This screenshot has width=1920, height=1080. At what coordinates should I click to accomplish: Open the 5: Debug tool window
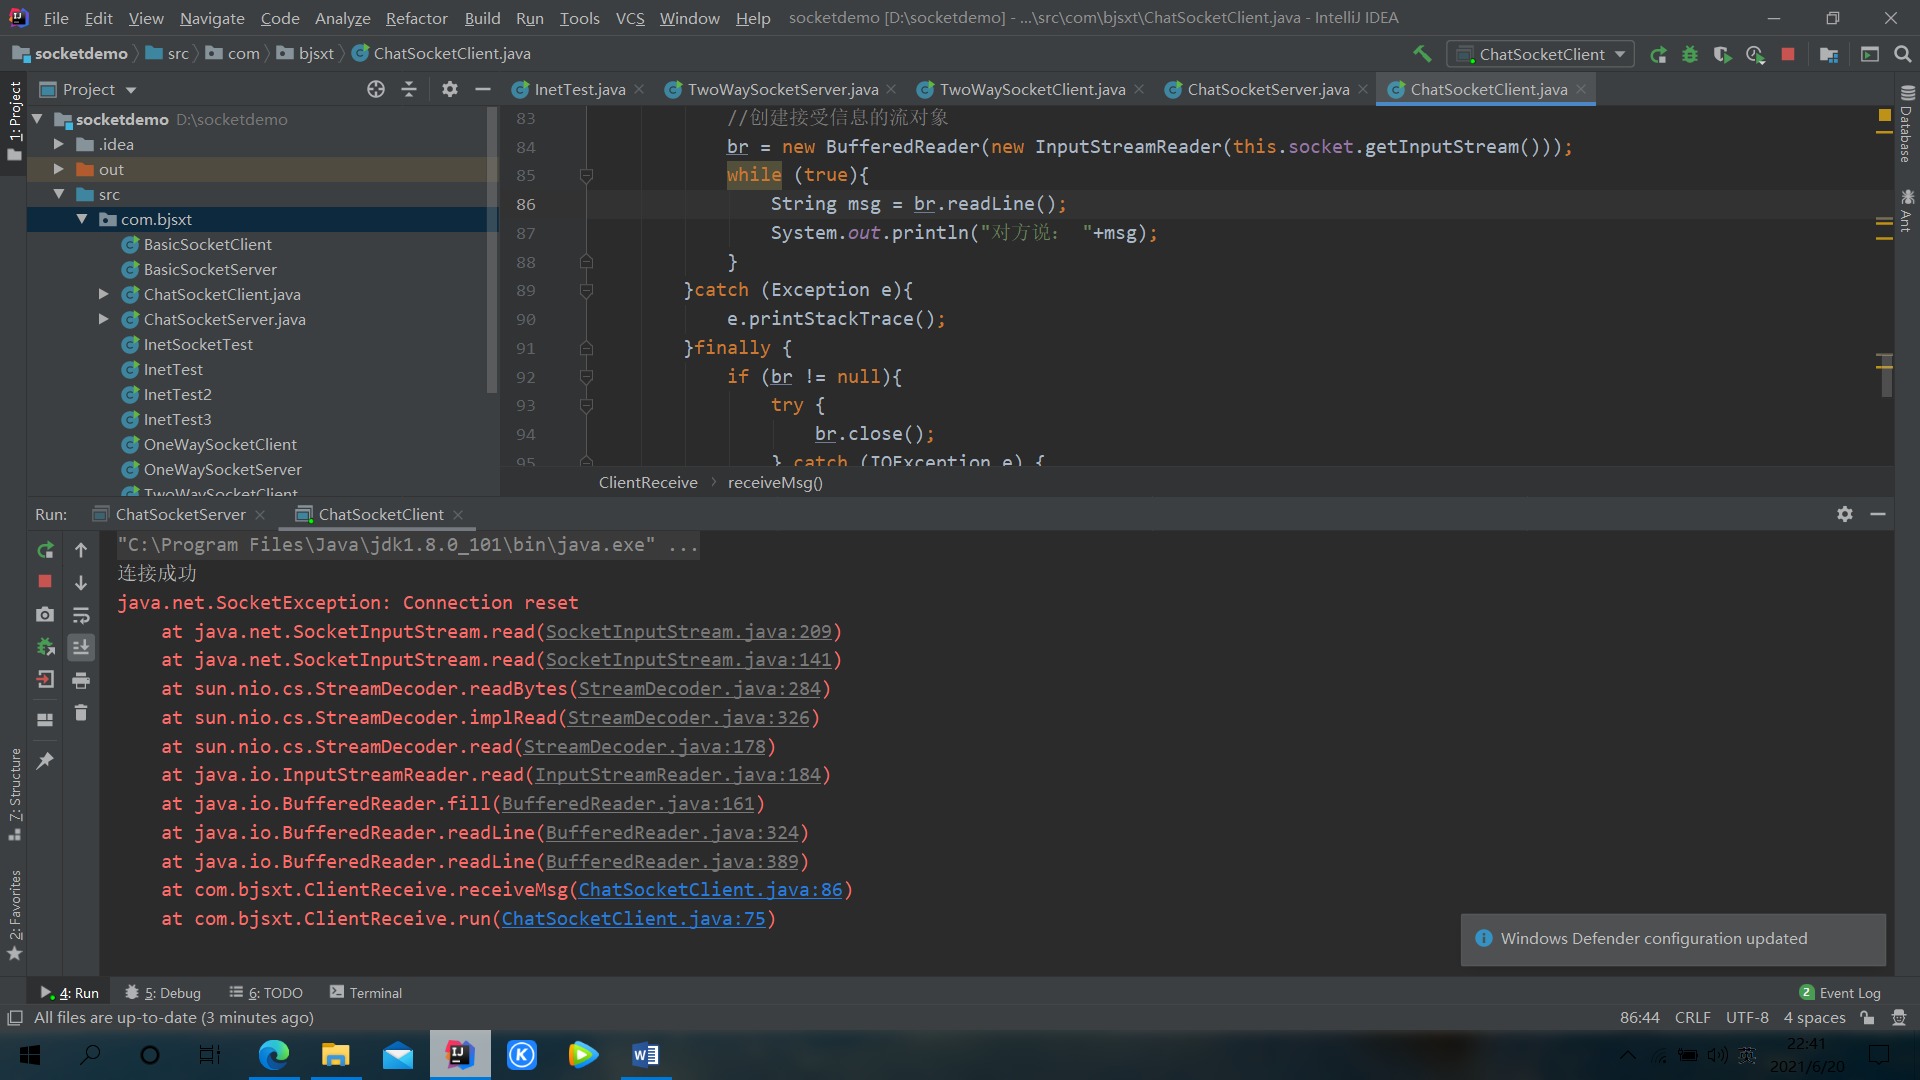point(162,992)
